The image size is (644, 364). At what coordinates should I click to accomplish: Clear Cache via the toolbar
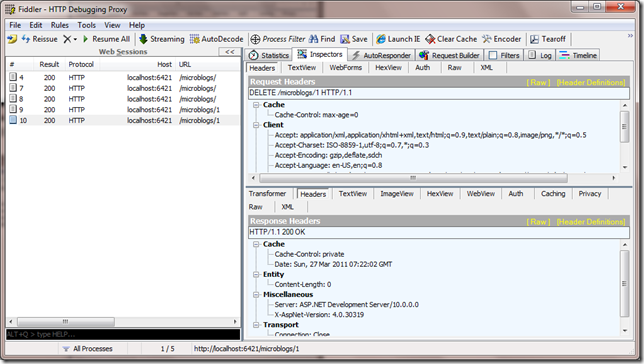point(451,39)
